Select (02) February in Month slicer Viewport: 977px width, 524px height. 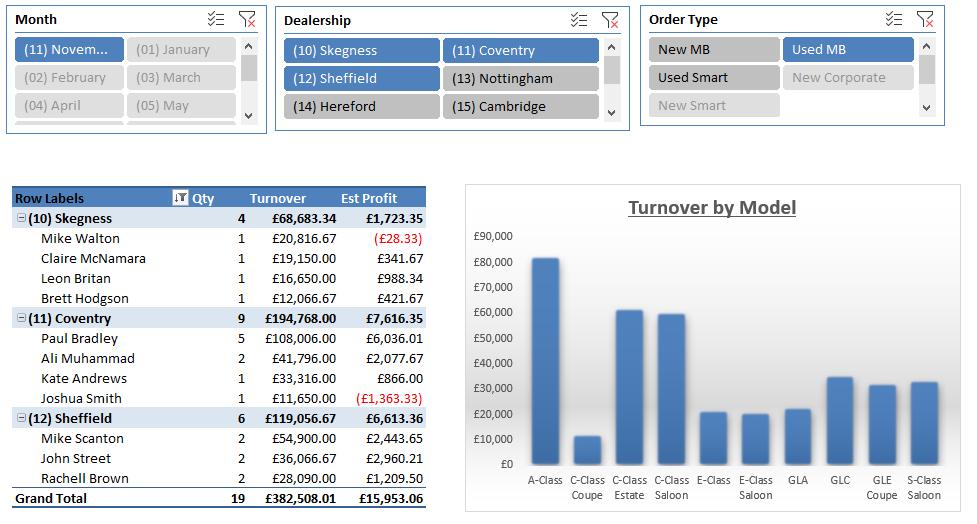69,77
